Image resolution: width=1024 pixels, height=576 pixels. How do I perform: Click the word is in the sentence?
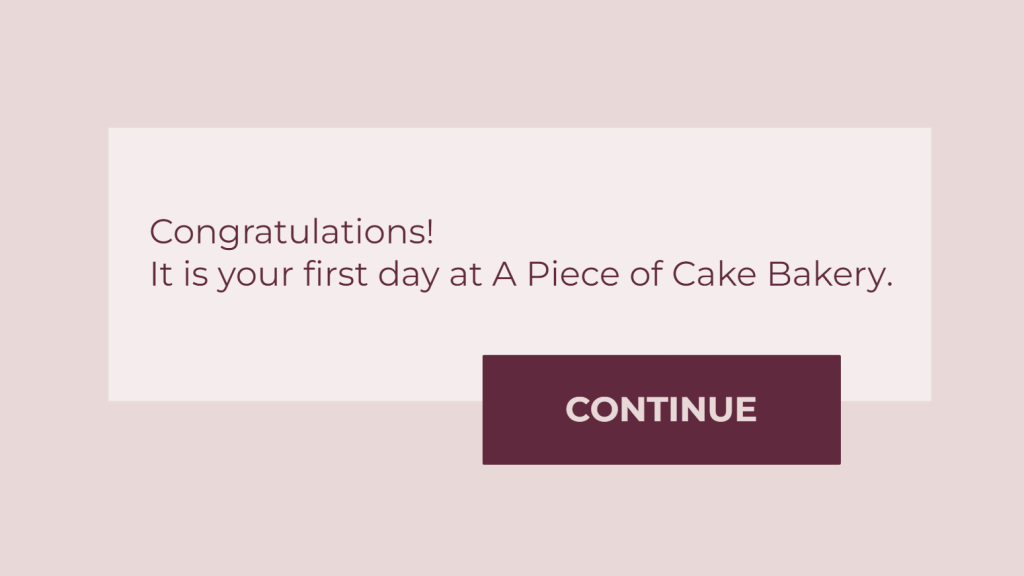coord(196,274)
